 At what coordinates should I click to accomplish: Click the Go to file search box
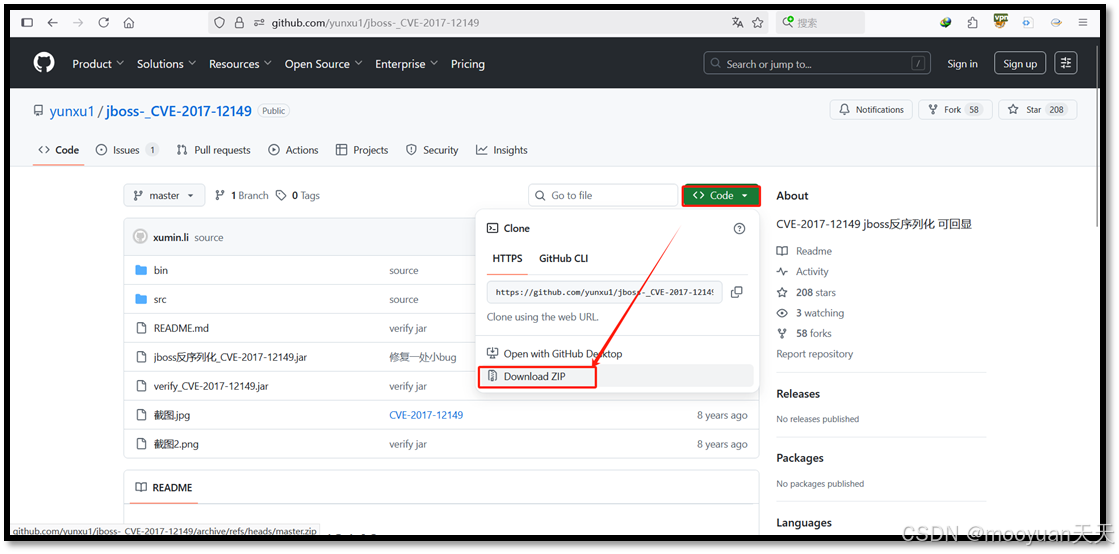pos(603,196)
